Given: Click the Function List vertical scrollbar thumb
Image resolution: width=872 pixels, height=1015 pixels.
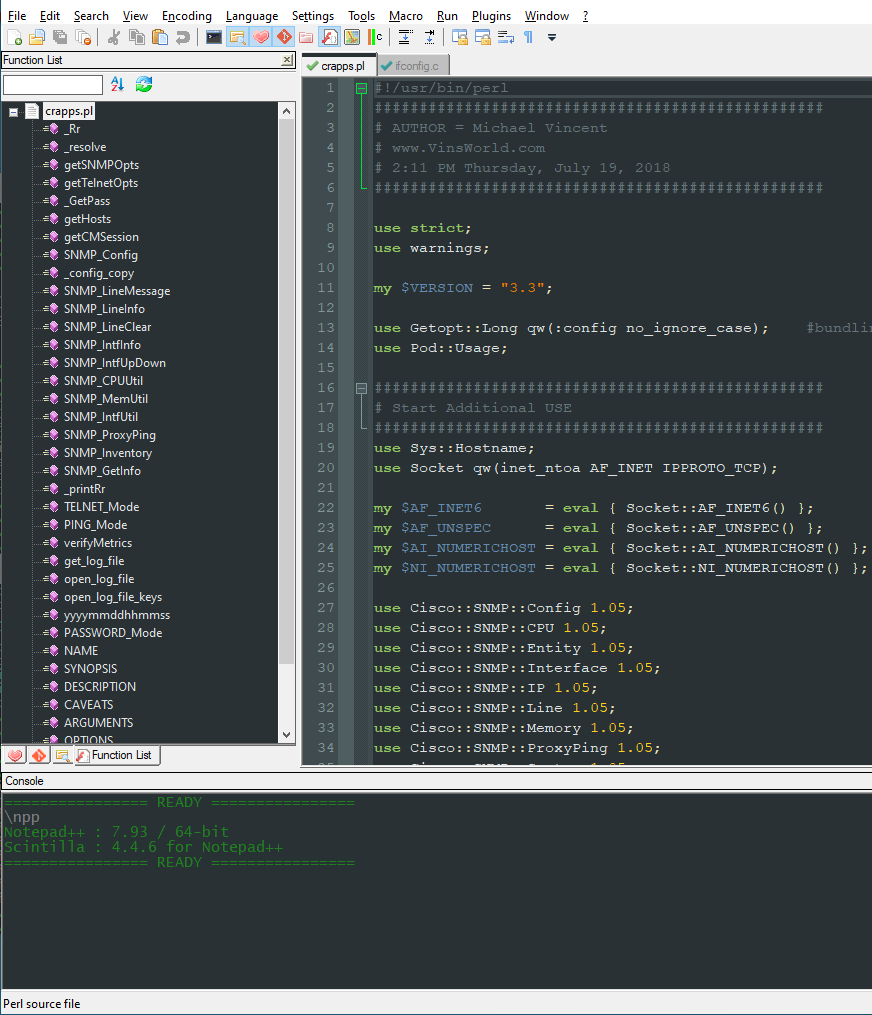Looking at the screenshot, I should [286, 392].
